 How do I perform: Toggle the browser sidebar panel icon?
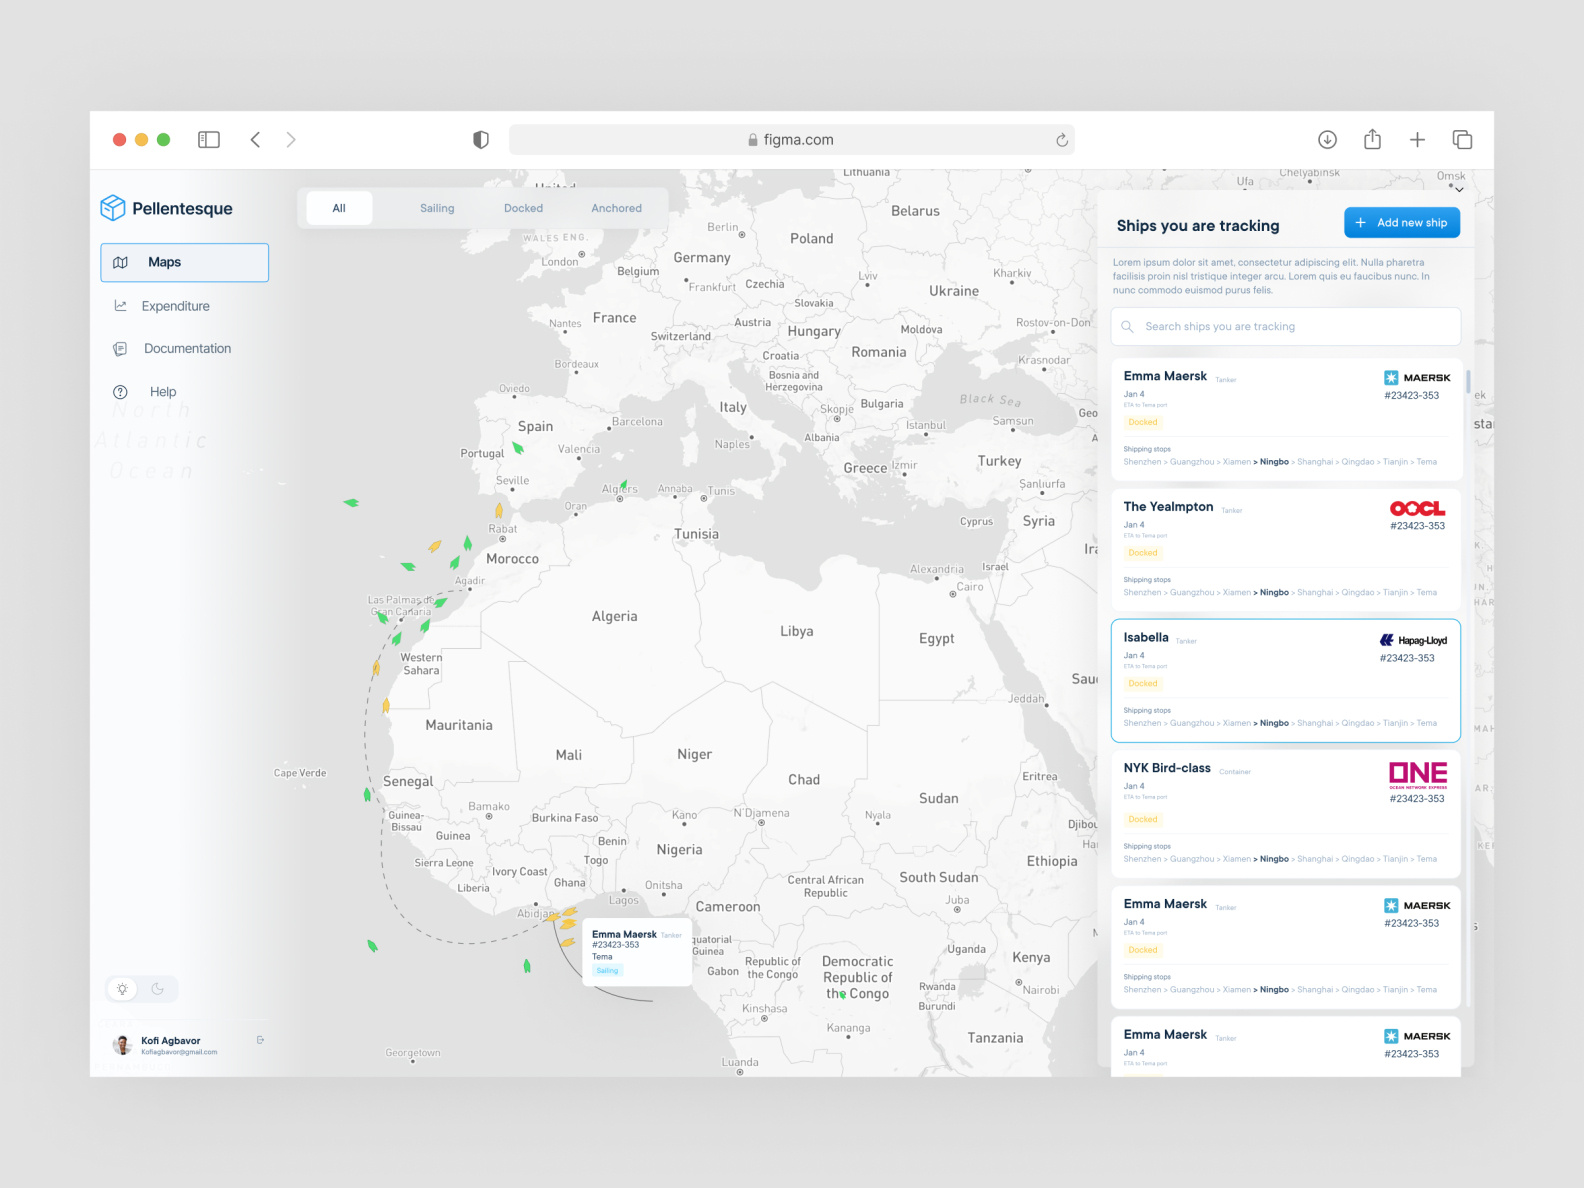(x=209, y=140)
